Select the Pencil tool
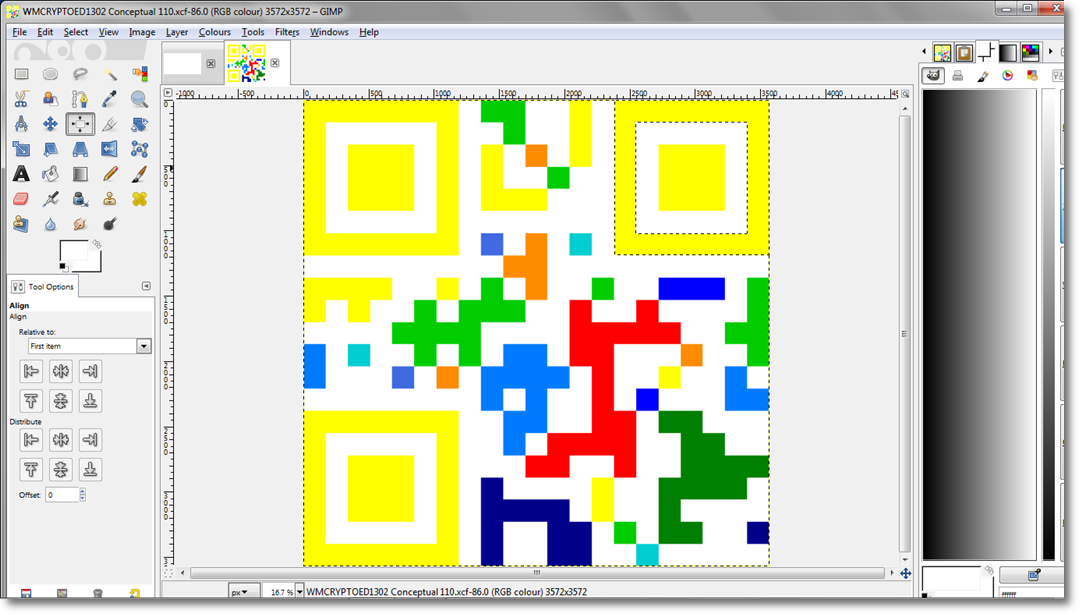Image resolution: width=1080 pixels, height=615 pixels. coord(110,174)
